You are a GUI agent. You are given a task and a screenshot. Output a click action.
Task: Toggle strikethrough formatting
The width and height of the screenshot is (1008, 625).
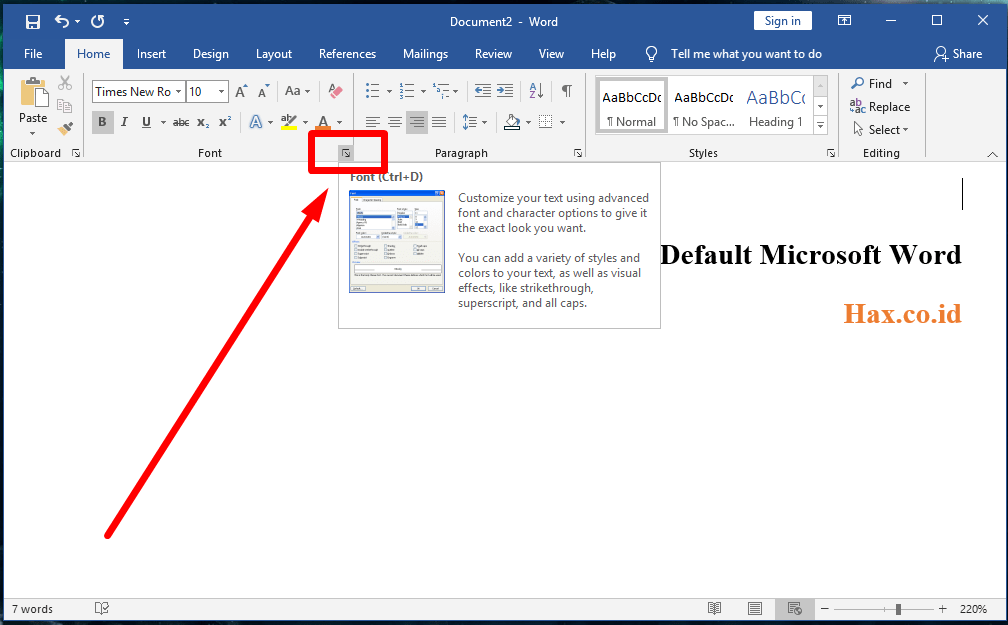(x=181, y=122)
